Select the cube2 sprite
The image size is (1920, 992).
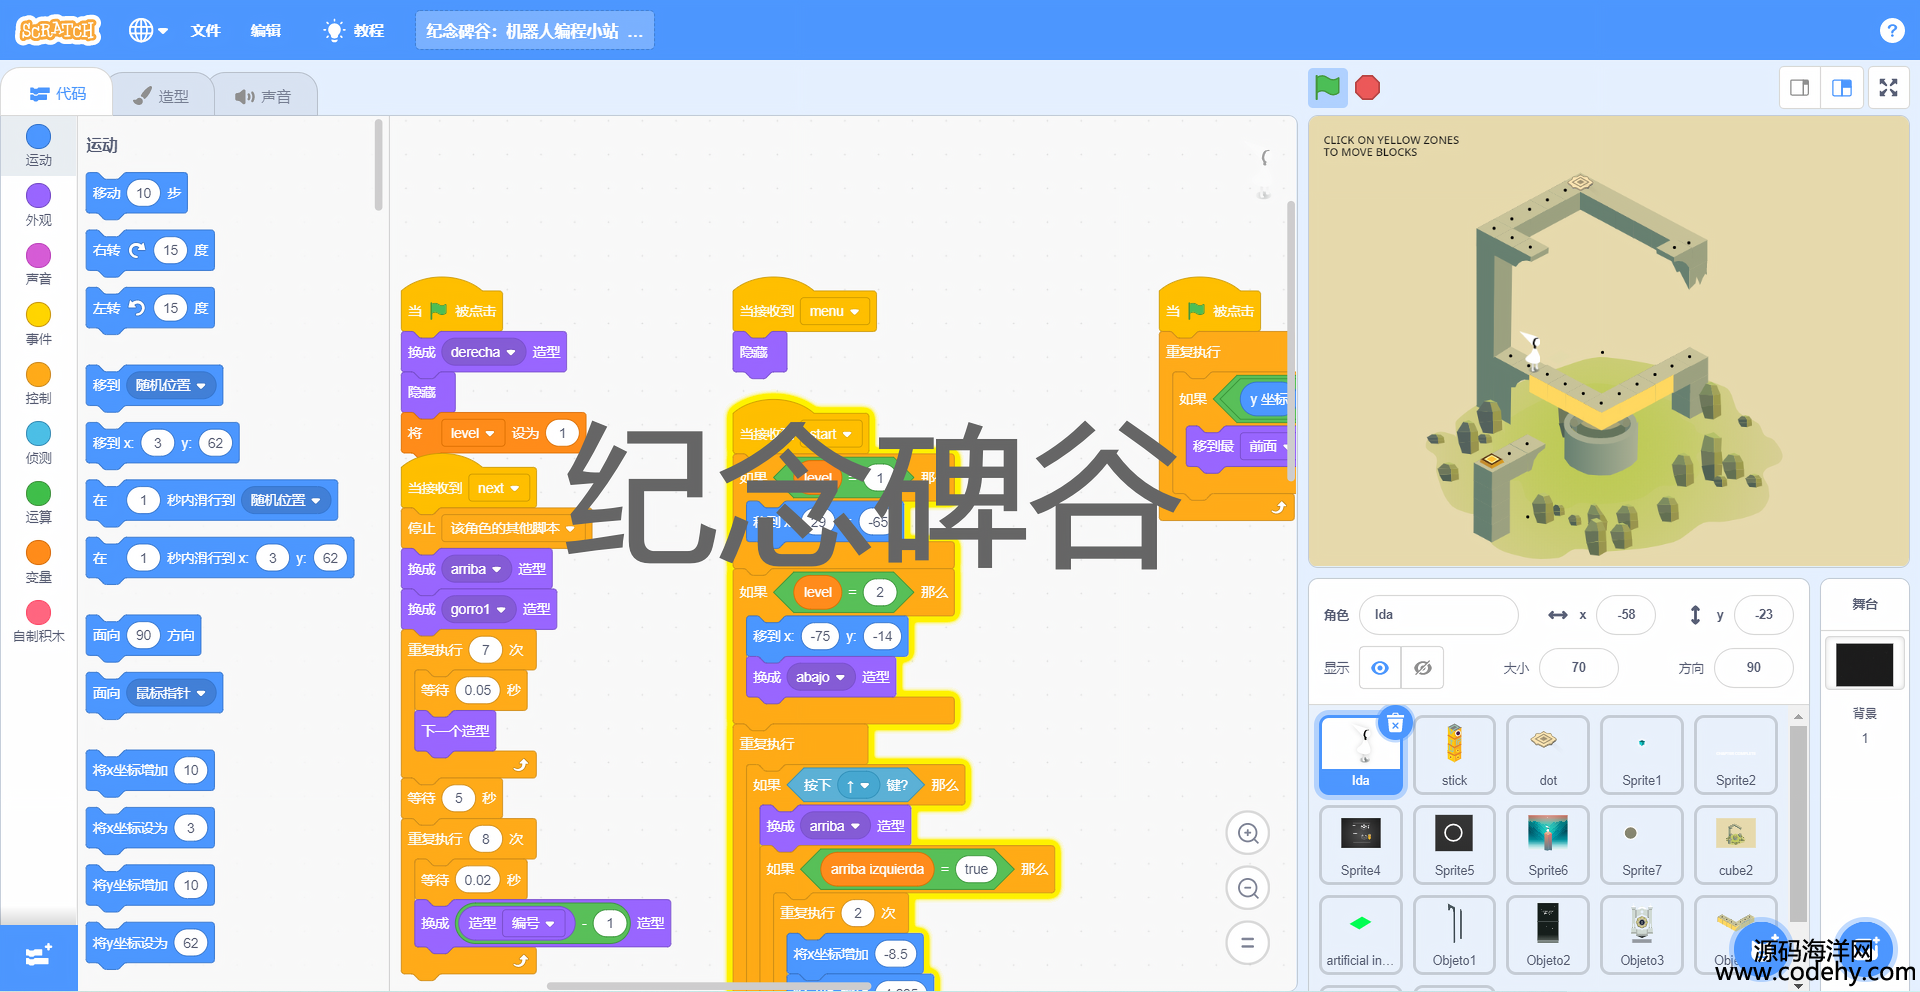(1736, 846)
